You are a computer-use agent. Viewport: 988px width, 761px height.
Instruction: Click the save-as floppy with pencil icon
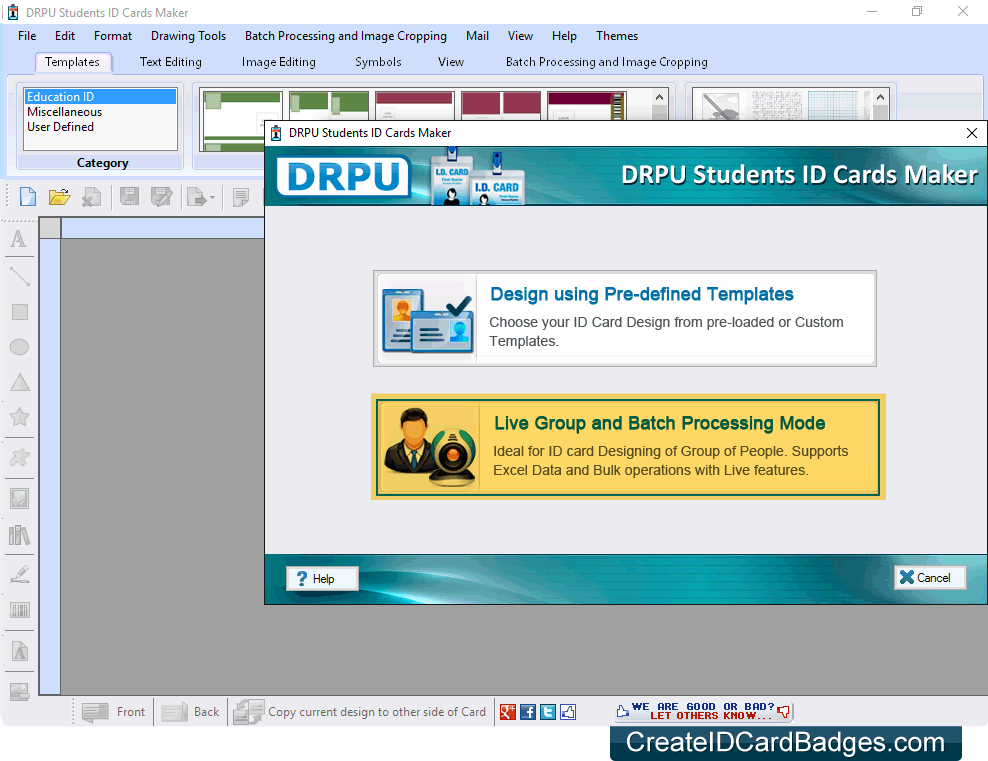point(161,197)
